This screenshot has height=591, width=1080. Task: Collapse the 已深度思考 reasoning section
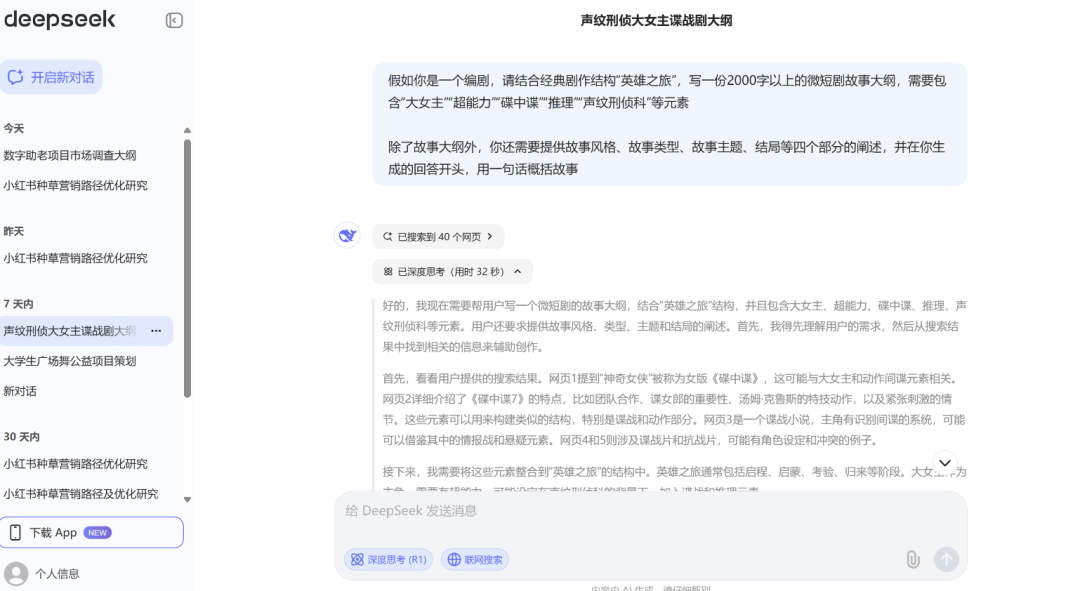coord(453,272)
